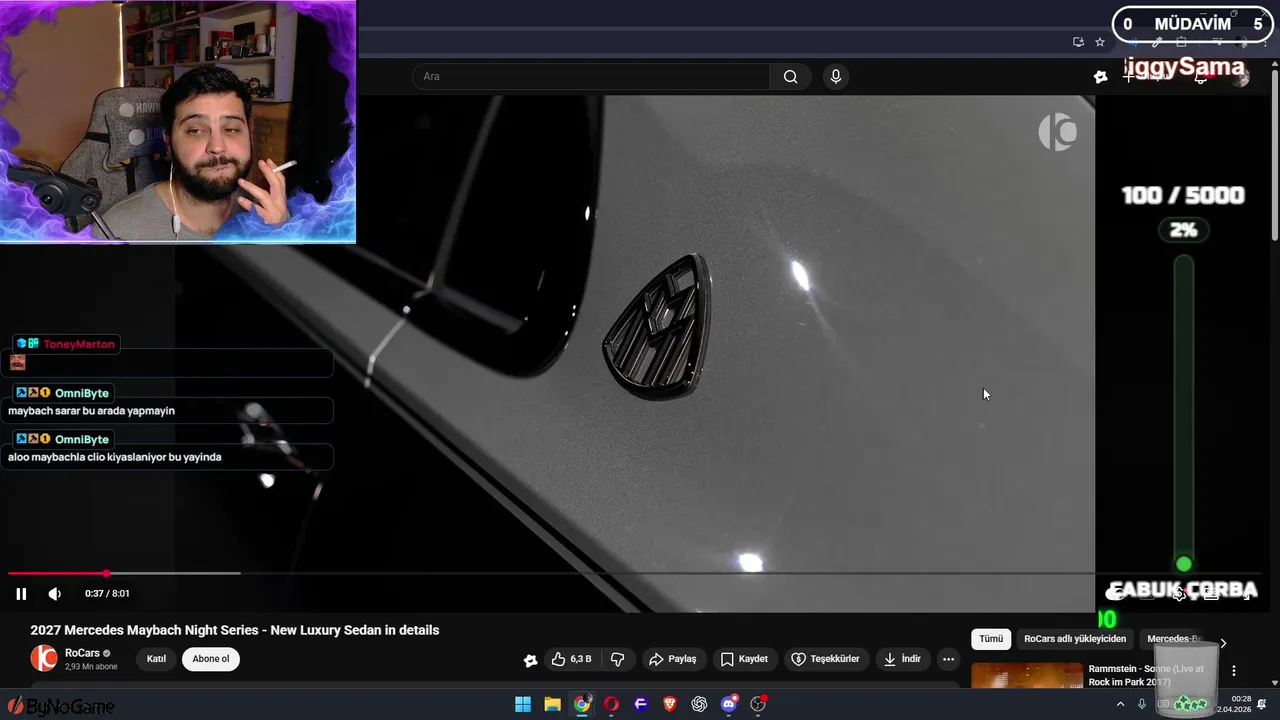Open Rammstein video options three-dot menu

tap(1234, 671)
